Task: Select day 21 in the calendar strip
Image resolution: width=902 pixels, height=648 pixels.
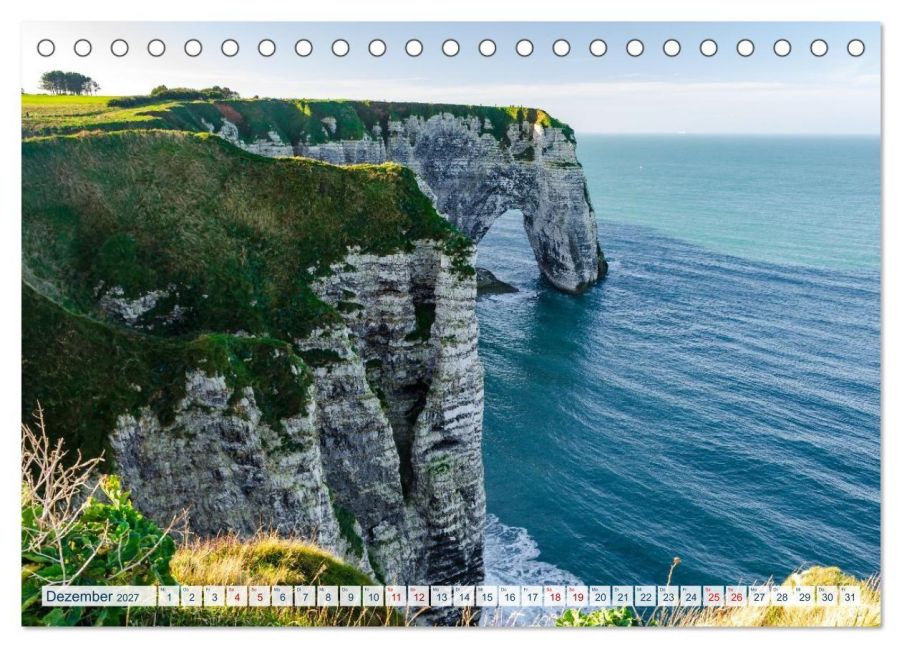Action: [623, 597]
